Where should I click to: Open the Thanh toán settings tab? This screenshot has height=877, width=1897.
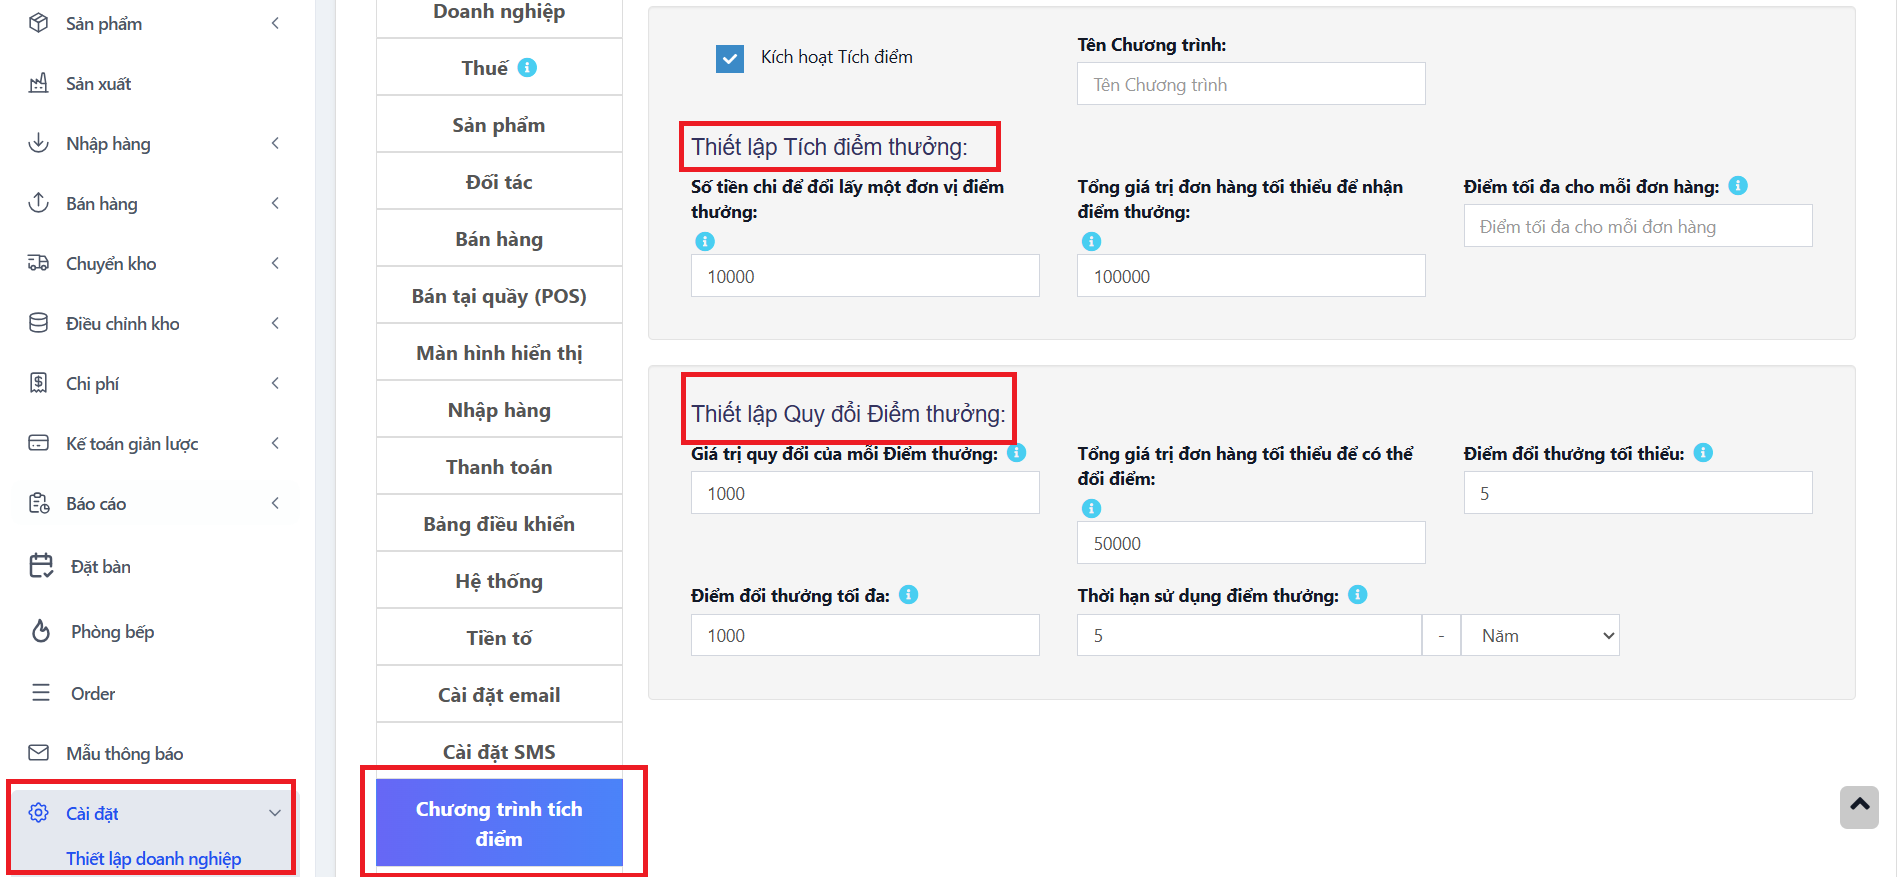coord(499,467)
